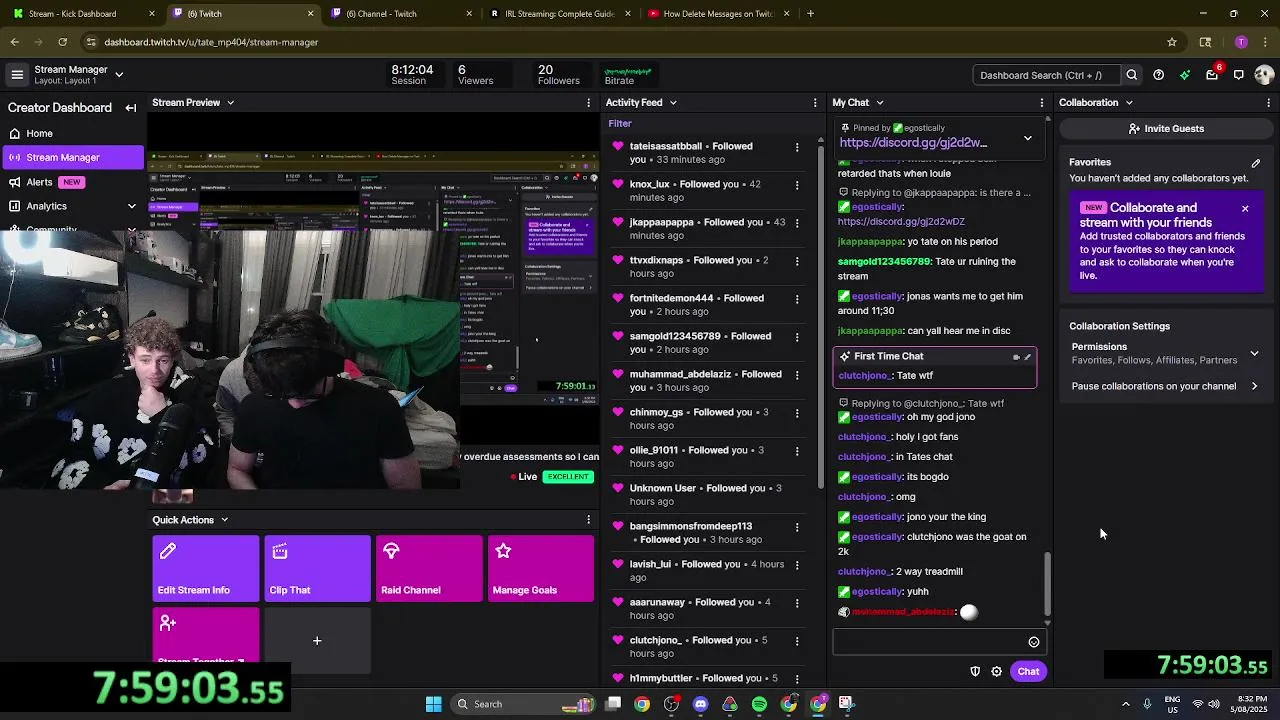
Task: Expand the Quick Actions title dropdown
Action: (x=224, y=520)
